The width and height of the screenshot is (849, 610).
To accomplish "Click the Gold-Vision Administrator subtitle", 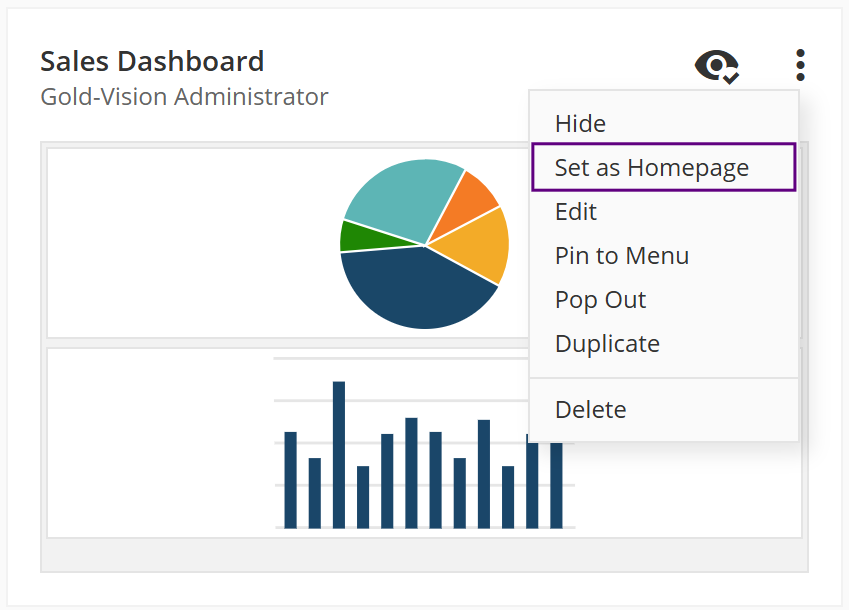I will coord(184,97).
